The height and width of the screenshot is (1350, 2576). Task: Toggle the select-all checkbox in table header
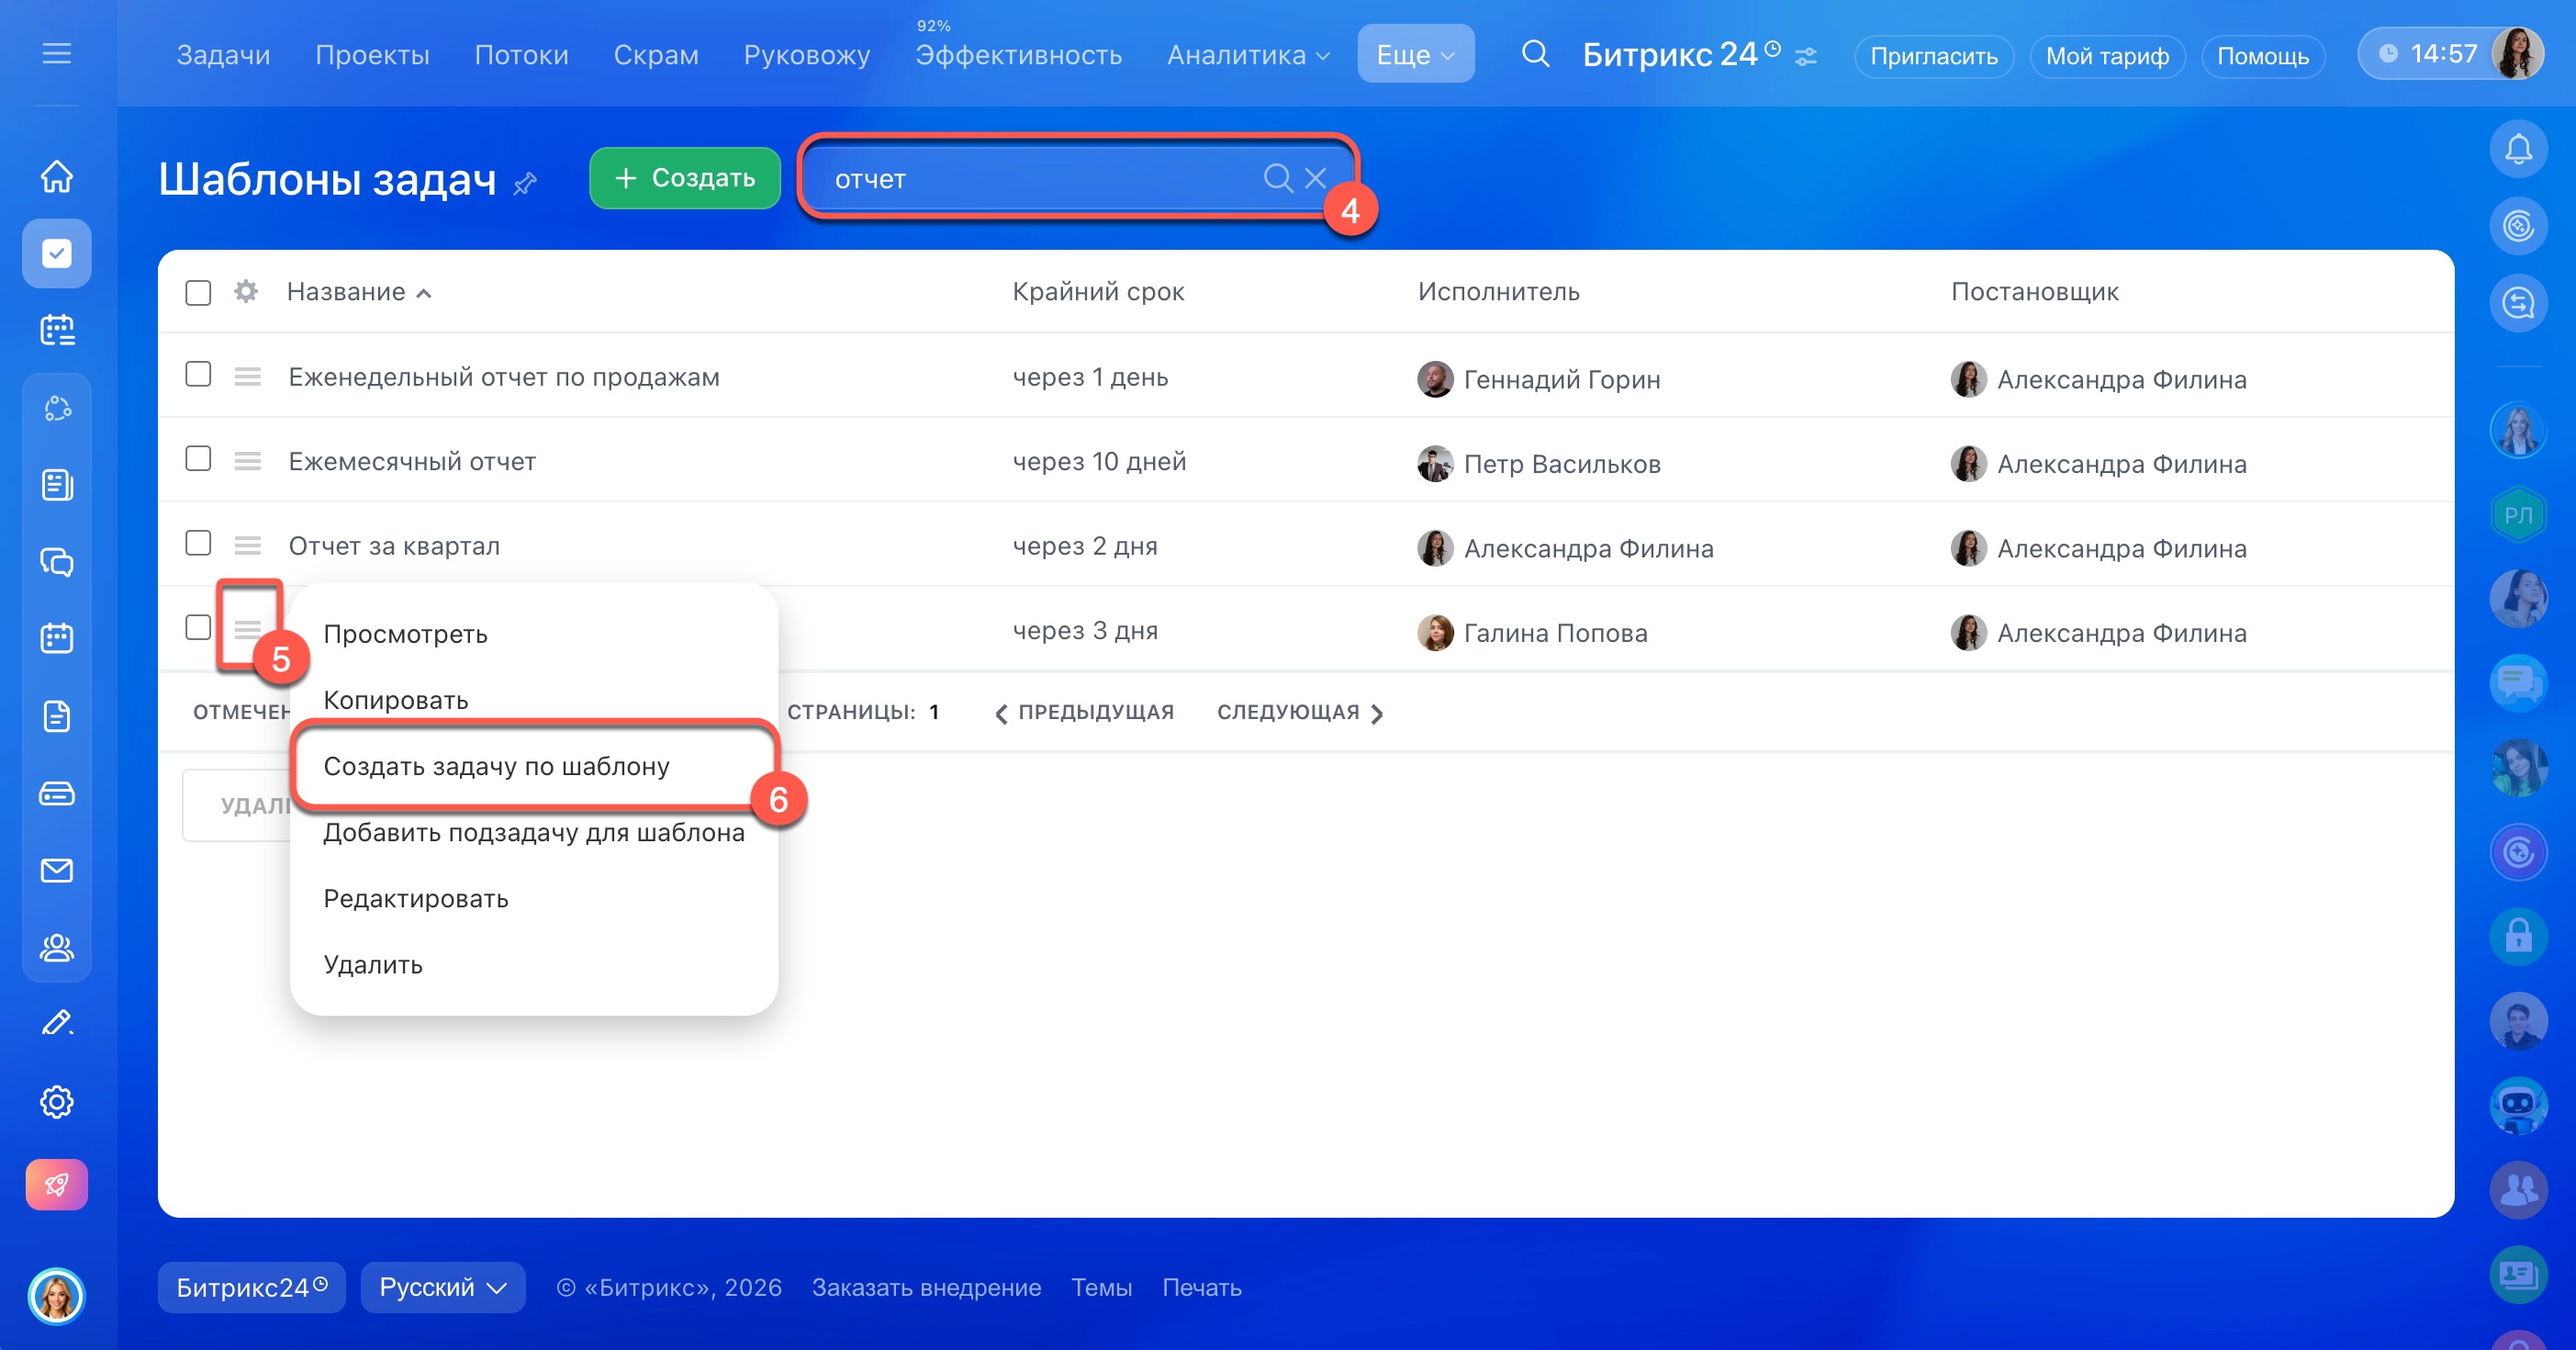coord(198,292)
